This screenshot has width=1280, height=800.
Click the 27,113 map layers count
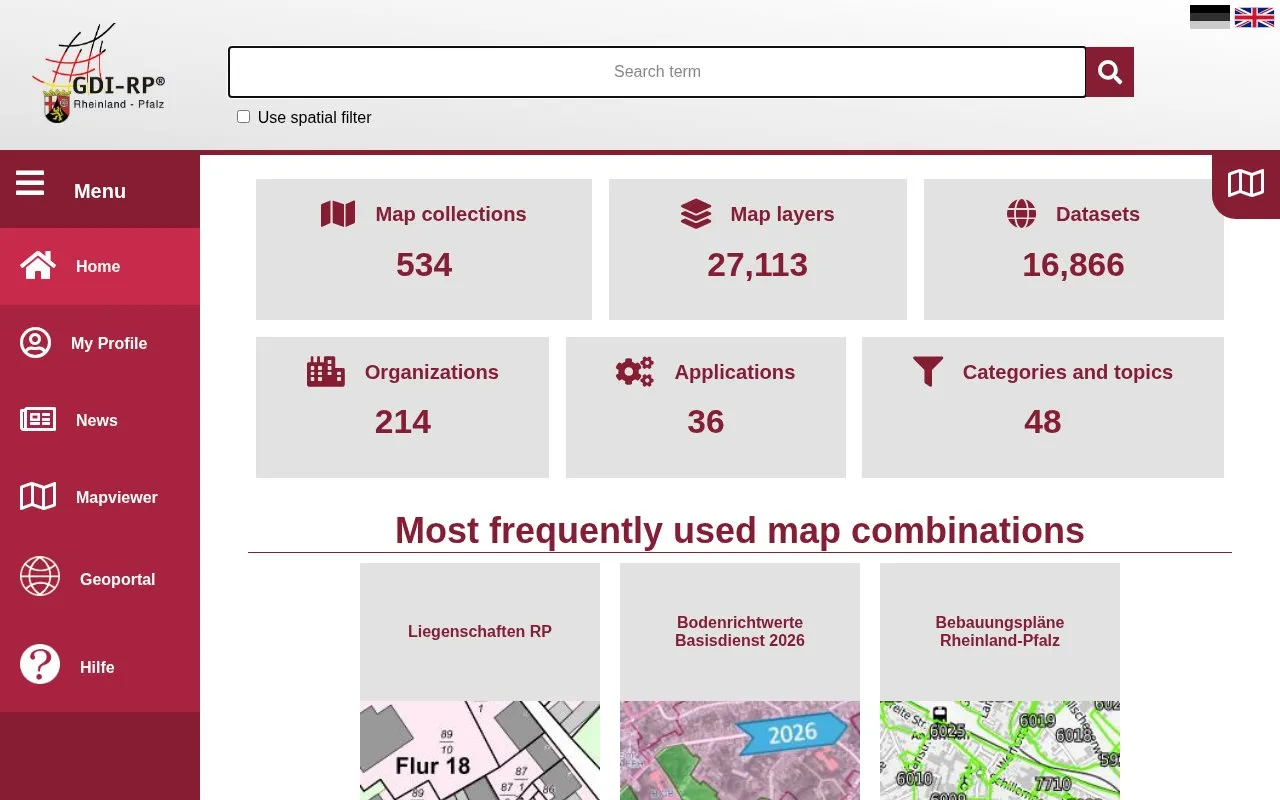pos(757,264)
